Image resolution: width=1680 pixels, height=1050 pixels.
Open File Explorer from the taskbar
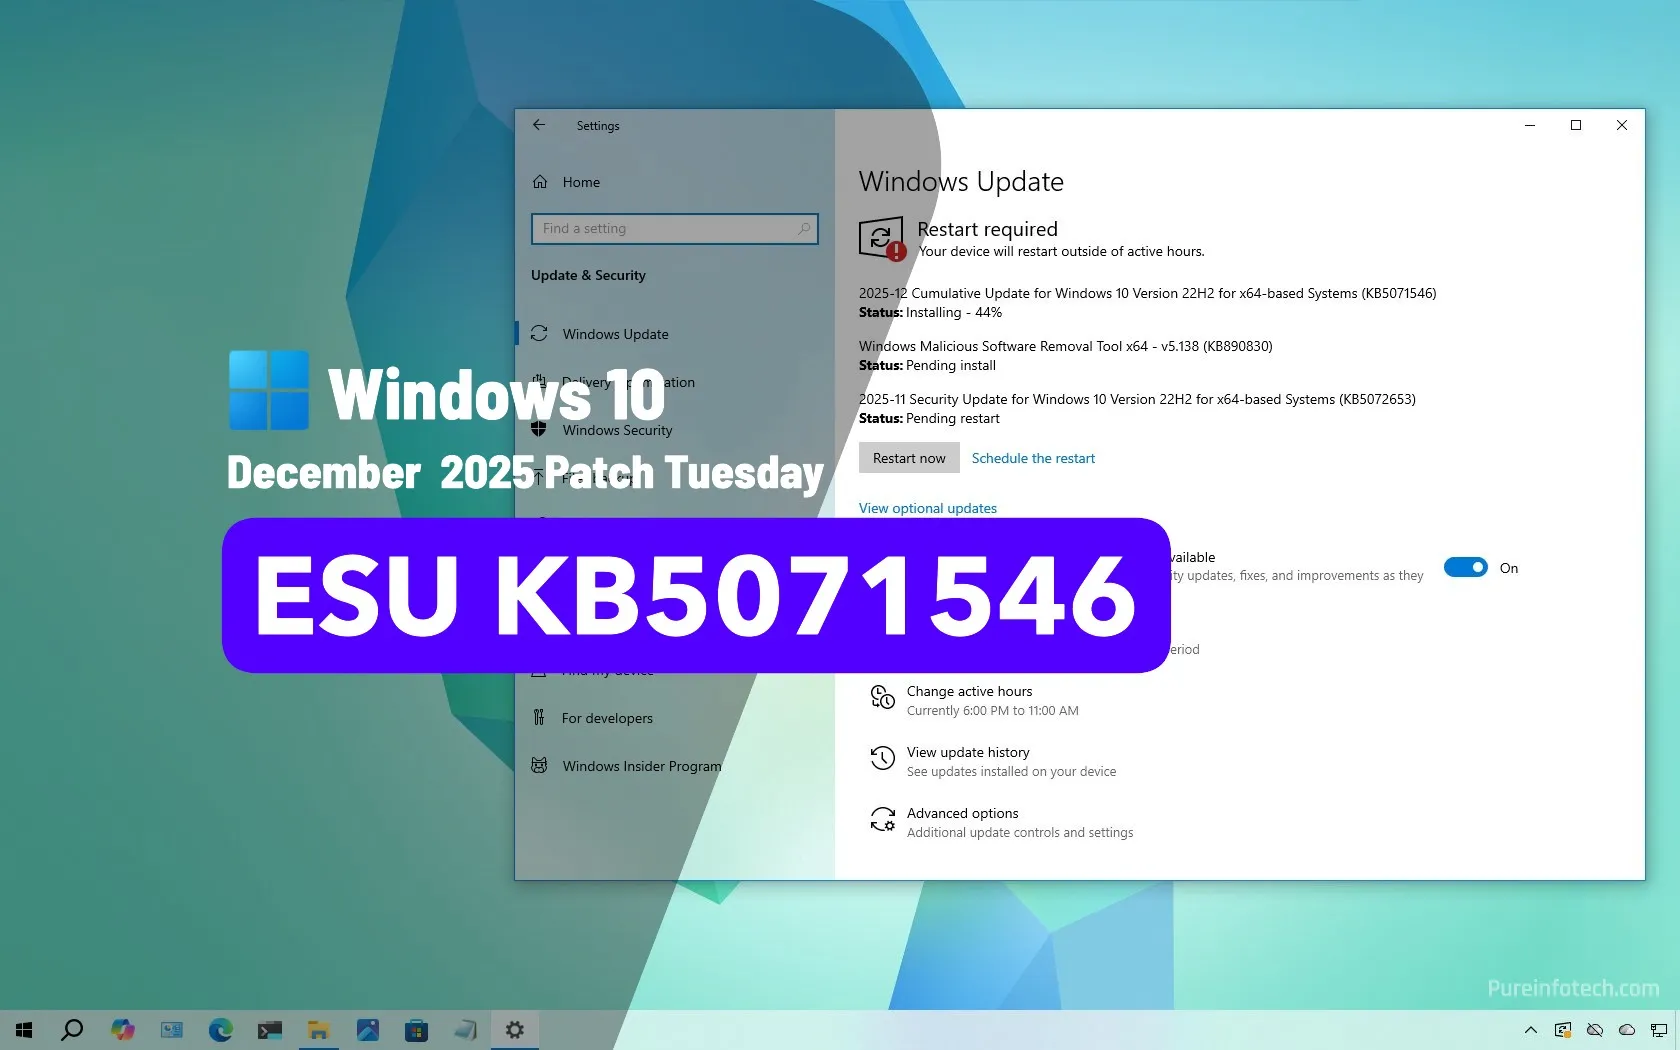pyautogui.click(x=318, y=1030)
